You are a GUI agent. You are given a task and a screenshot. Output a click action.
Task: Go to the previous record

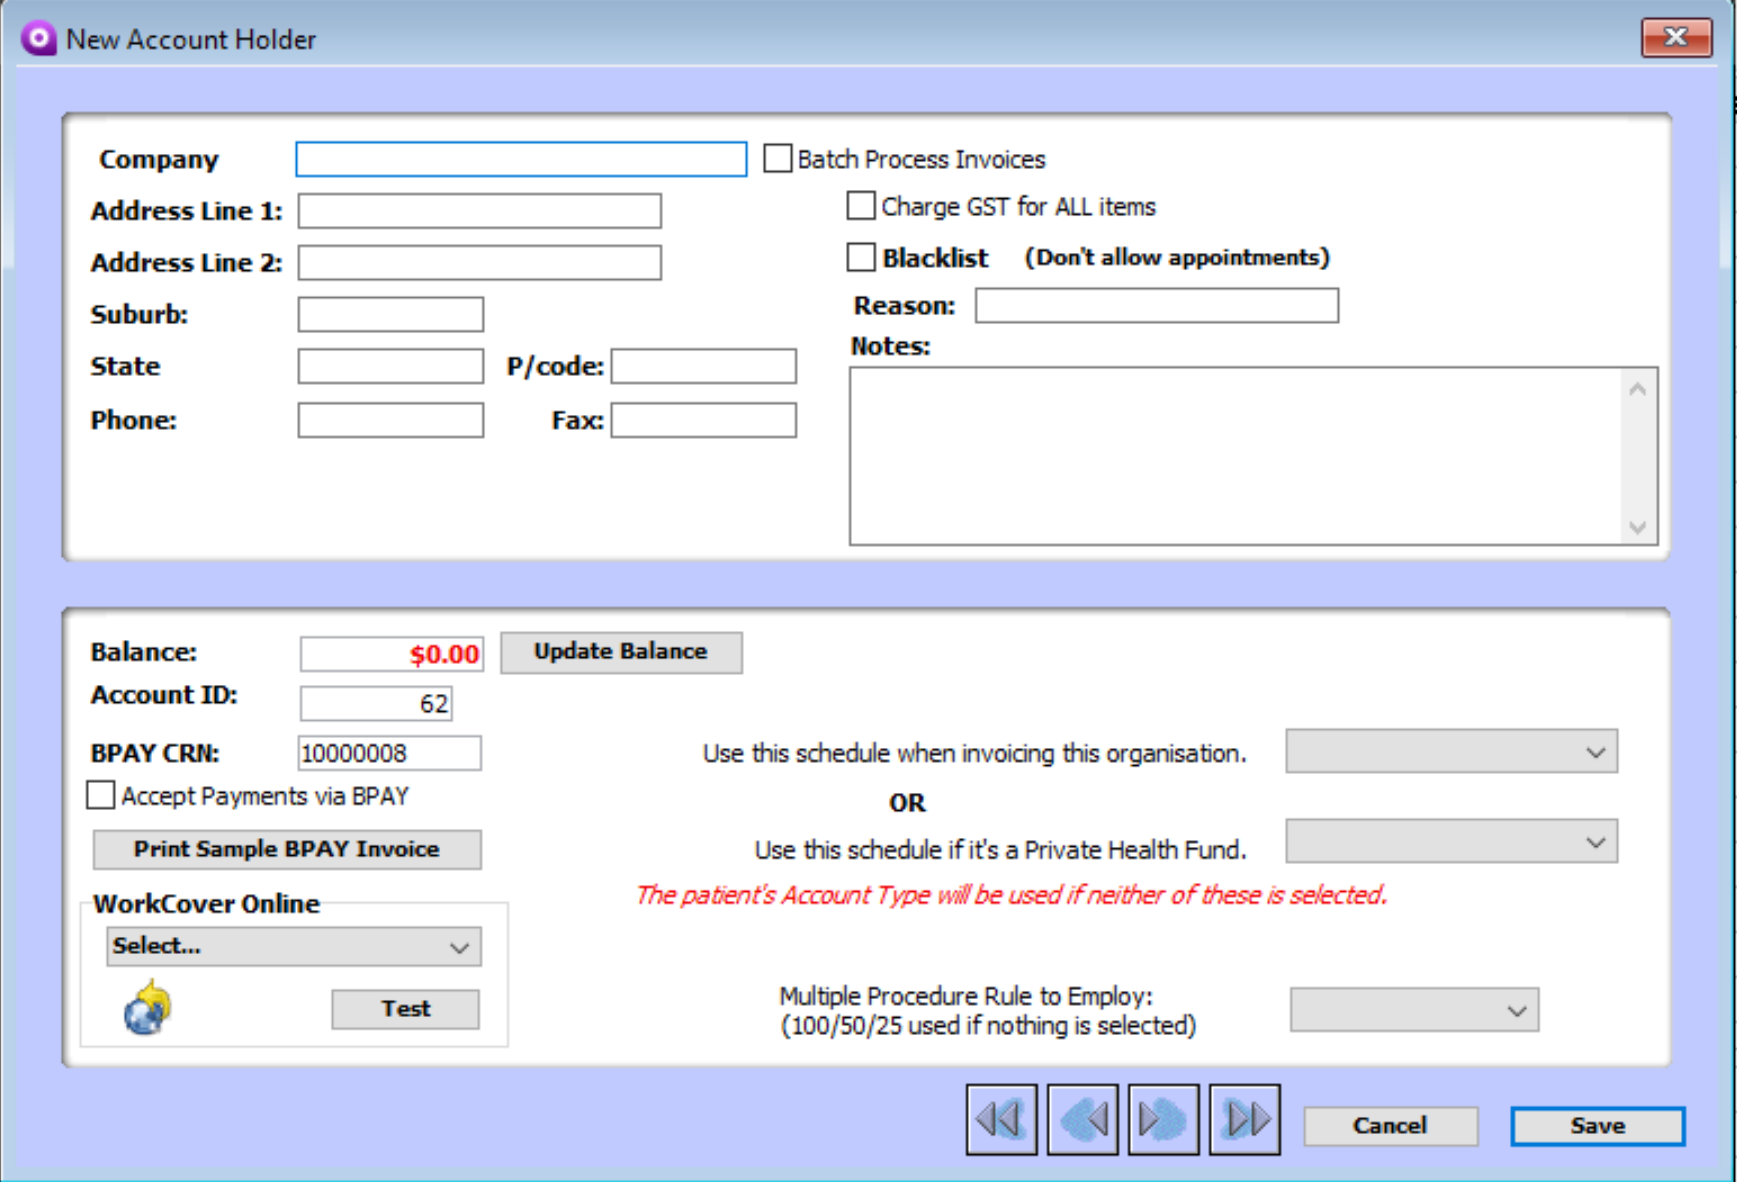click(x=1082, y=1119)
